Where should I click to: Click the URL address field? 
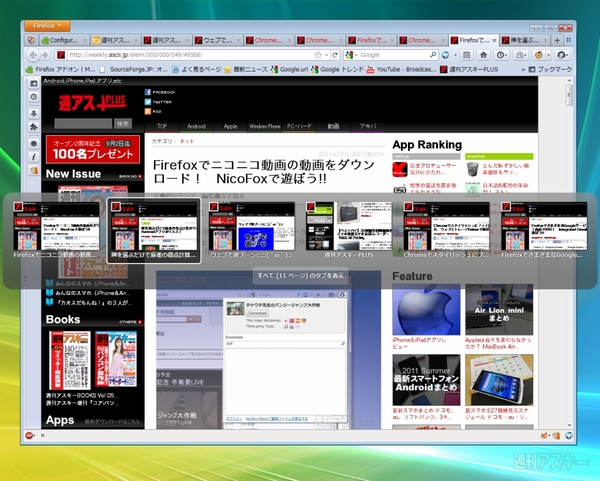pyautogui.click(x=190, y=55)
